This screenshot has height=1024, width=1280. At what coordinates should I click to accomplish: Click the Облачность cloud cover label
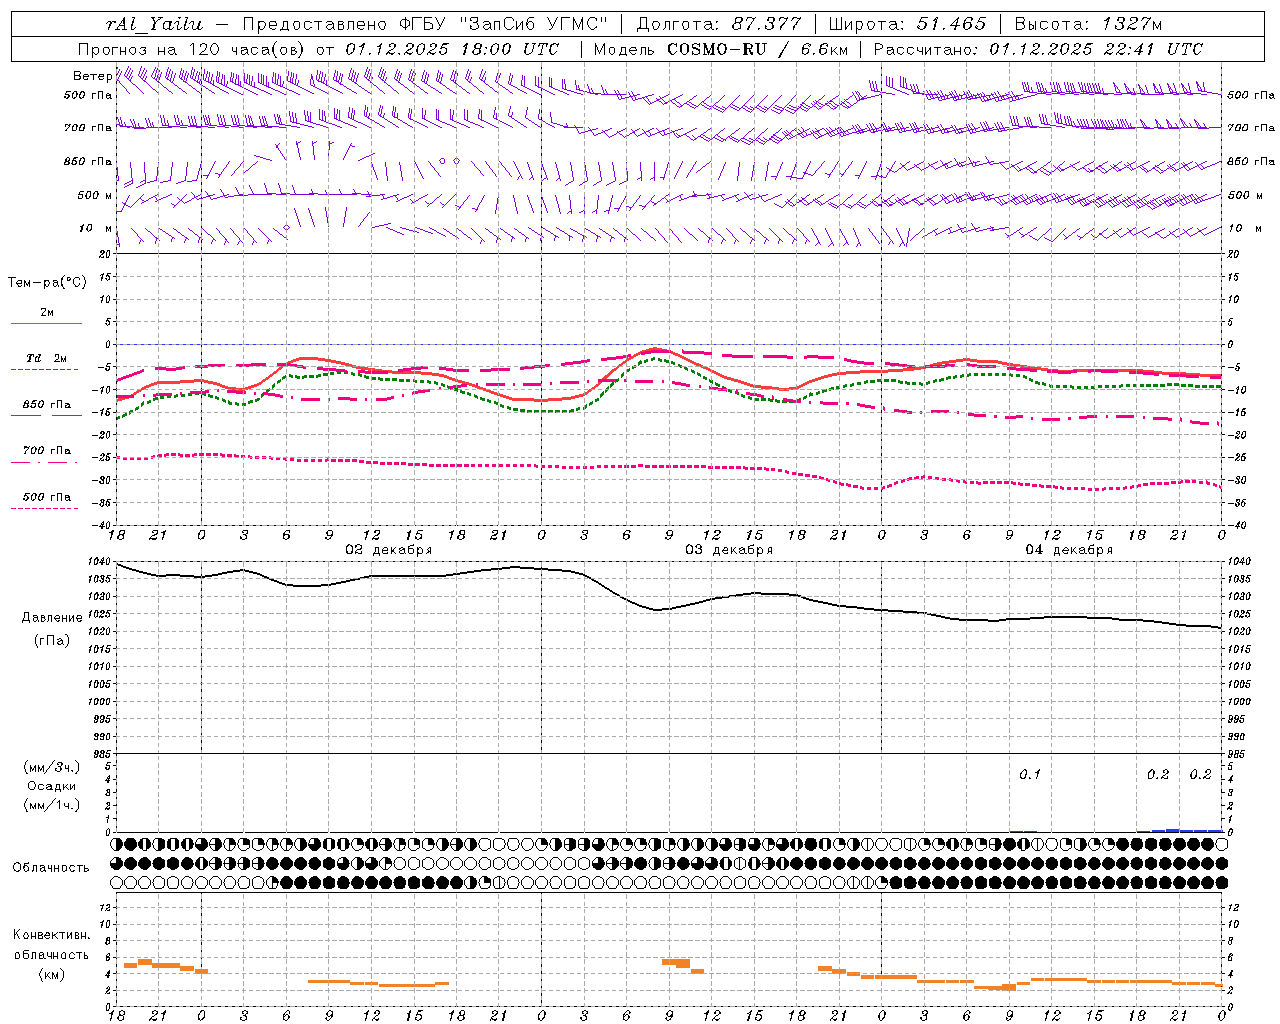[x=51, y=867]
